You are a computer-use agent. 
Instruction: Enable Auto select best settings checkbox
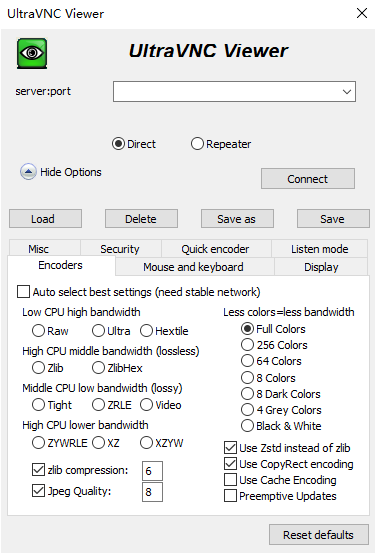pyautogui.click(x=23, y=292)
